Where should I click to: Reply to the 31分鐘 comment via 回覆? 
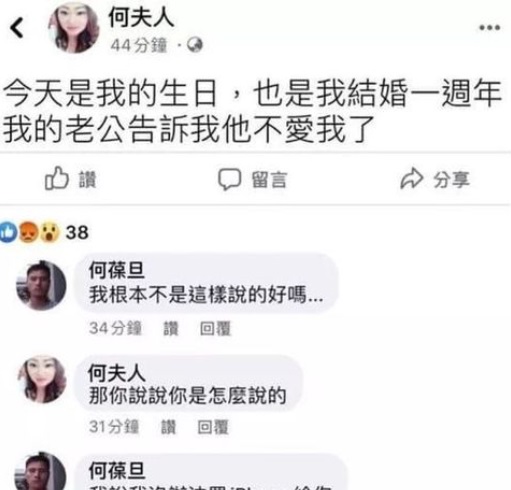tap(213, 427)
